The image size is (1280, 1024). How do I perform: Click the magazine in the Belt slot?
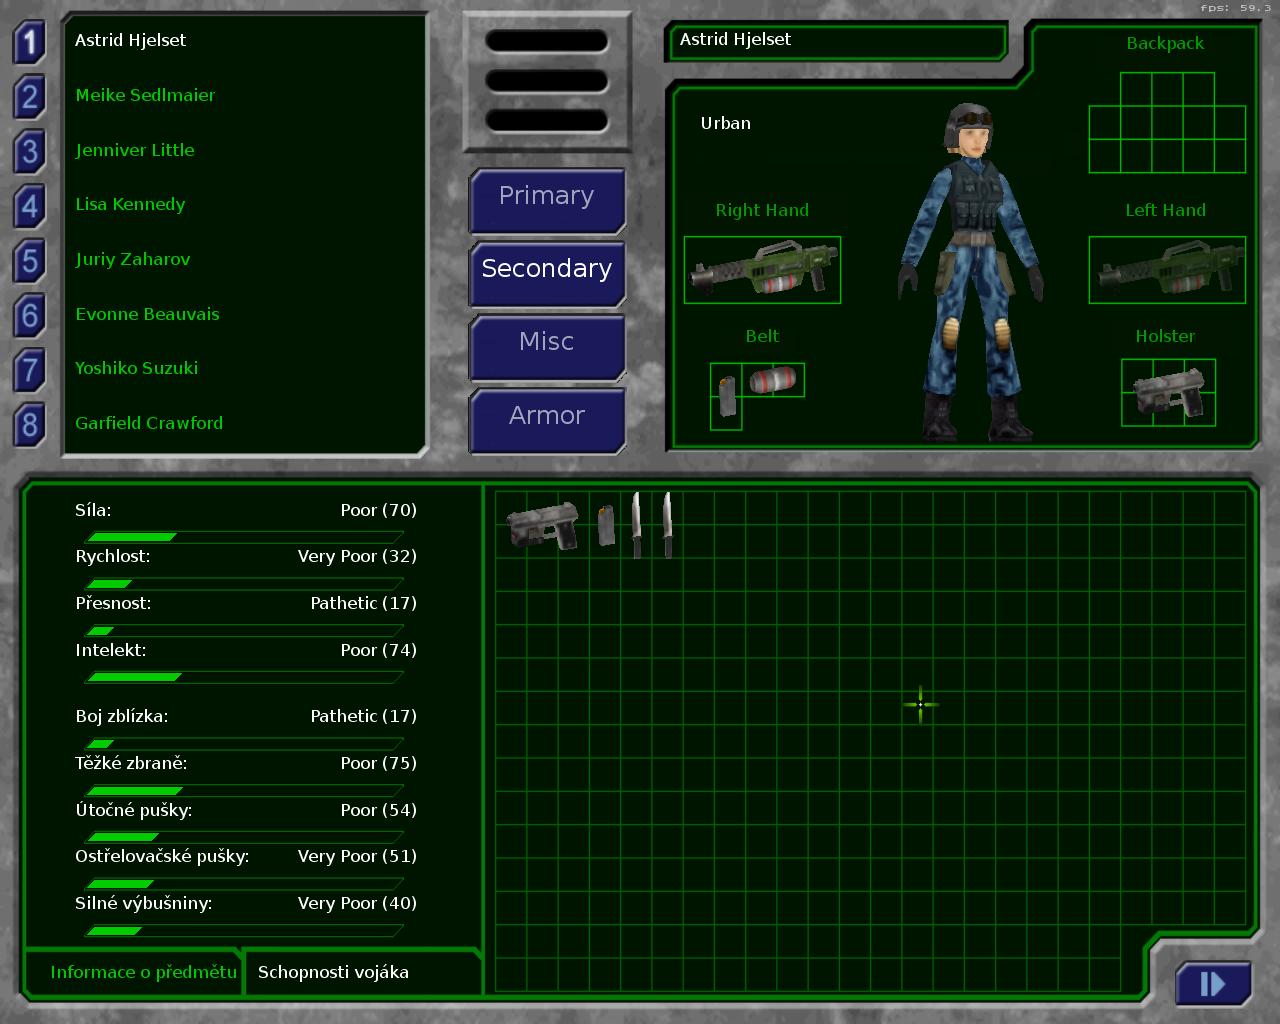pos(725,396)
